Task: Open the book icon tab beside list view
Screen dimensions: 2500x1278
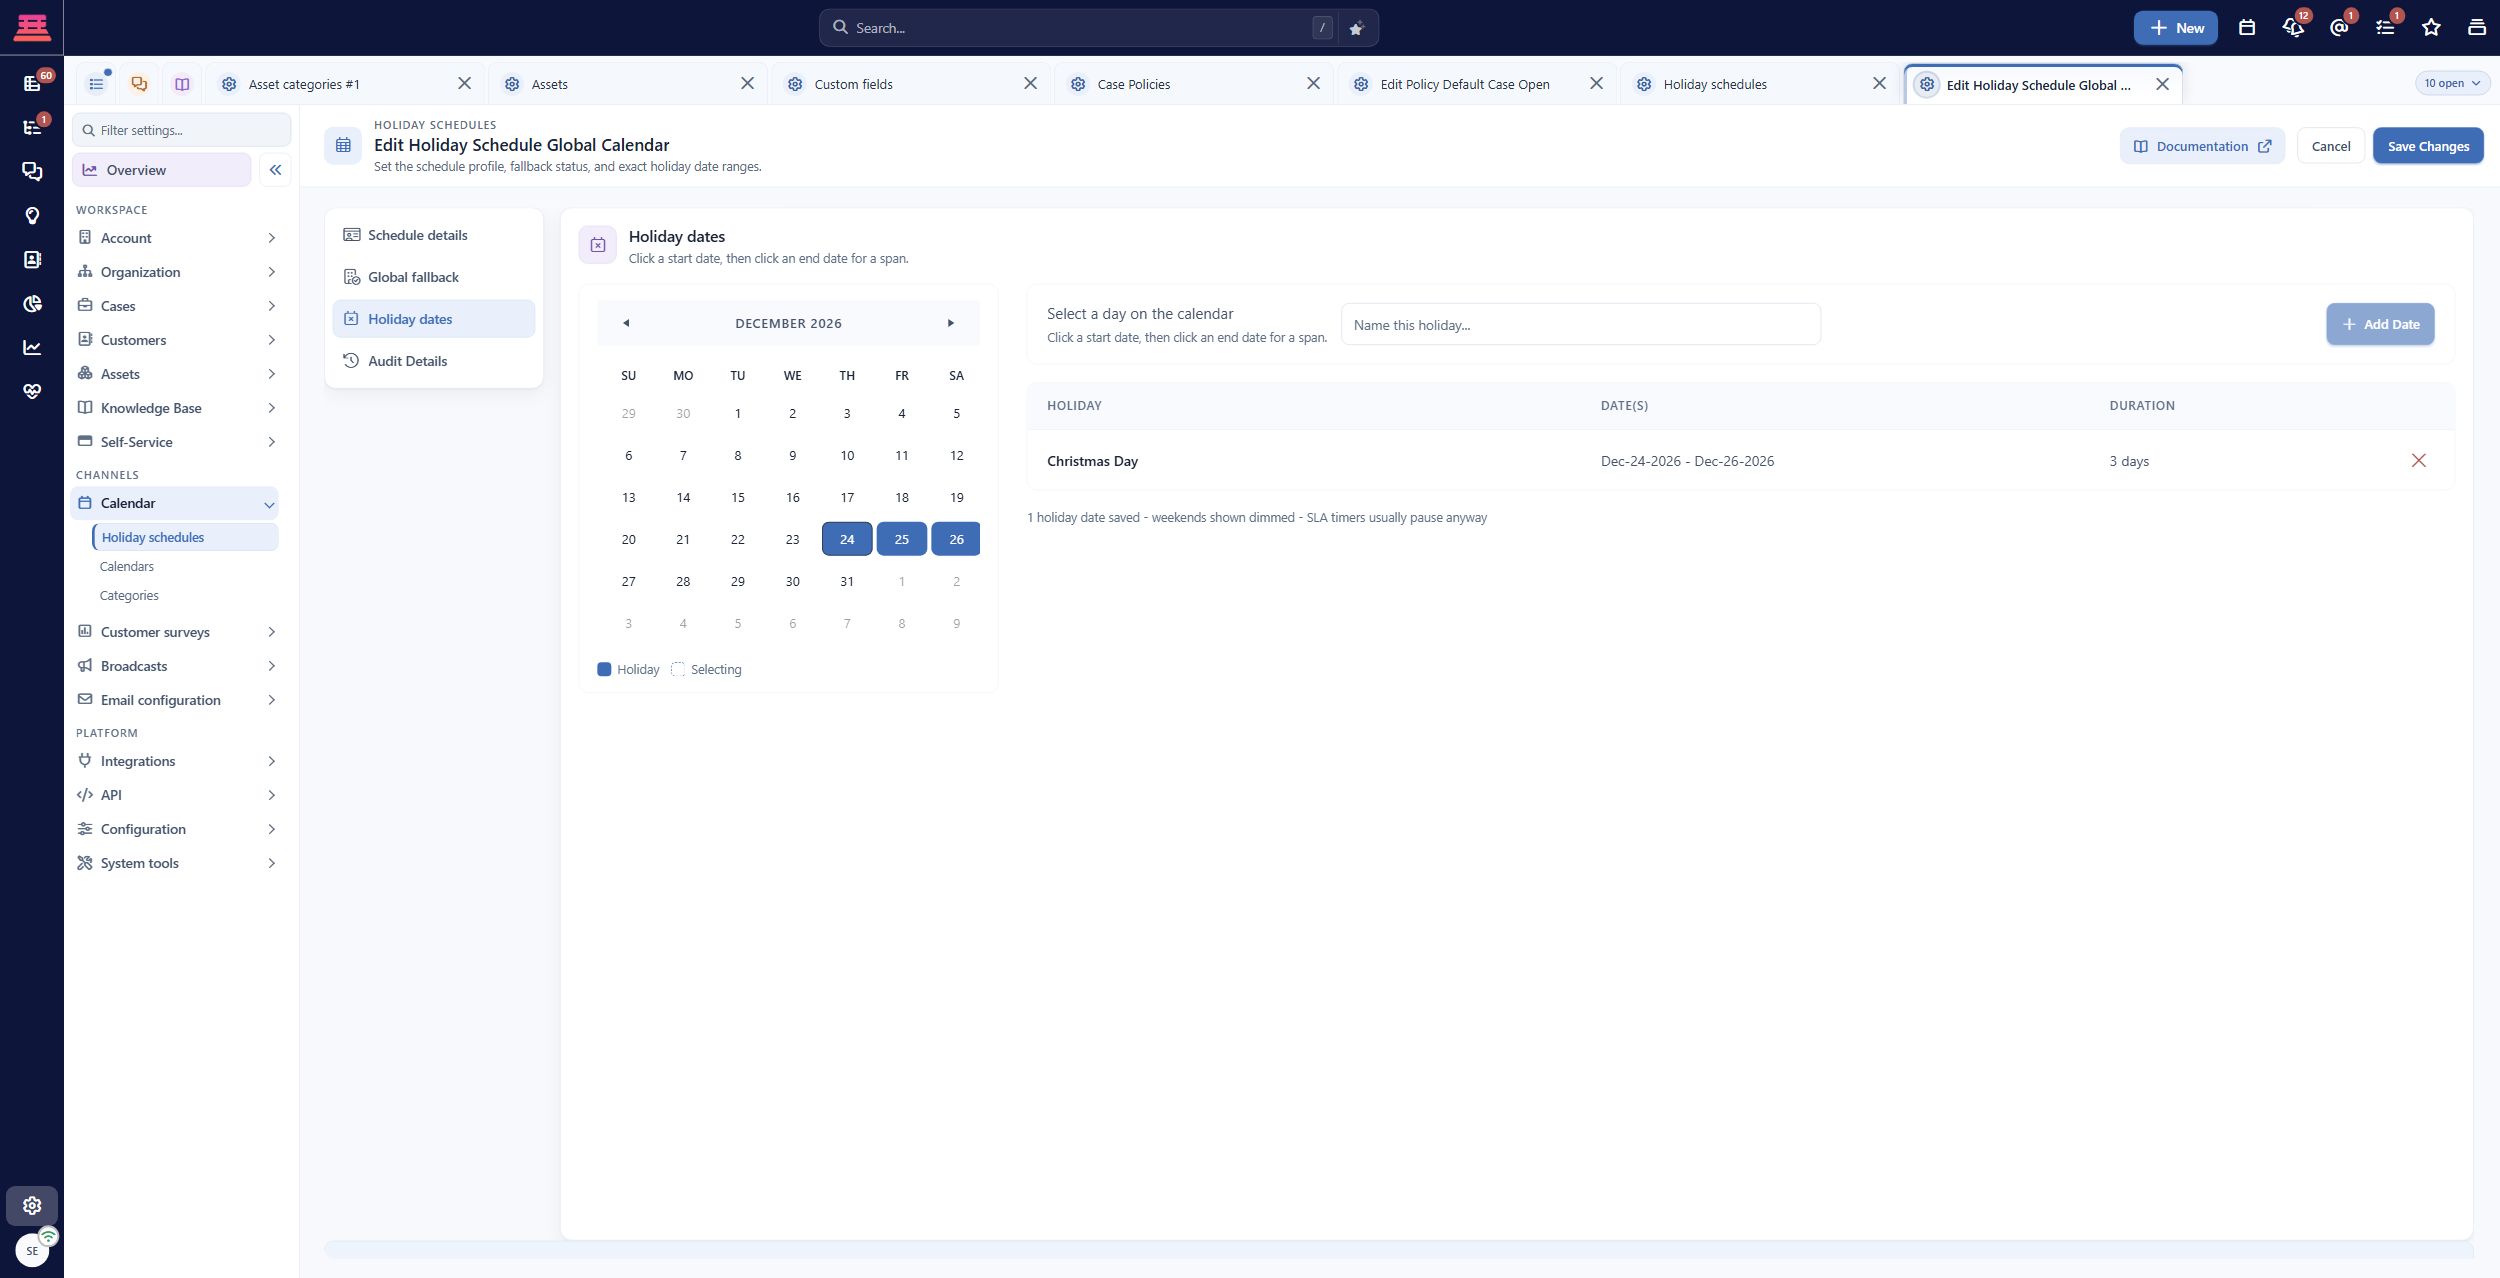Action: pos(182,84)
